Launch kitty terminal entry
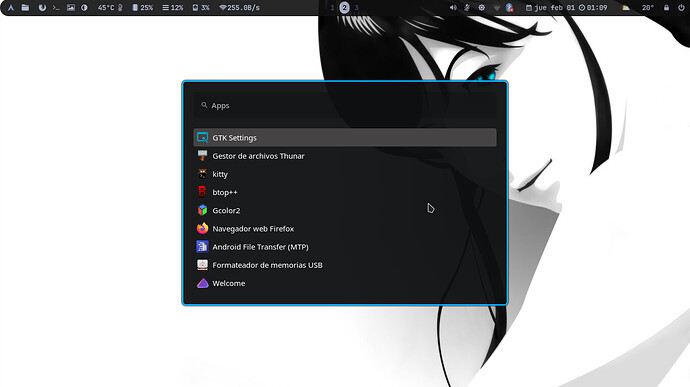This screenshot has height=387, width=690. pos(345,174)
